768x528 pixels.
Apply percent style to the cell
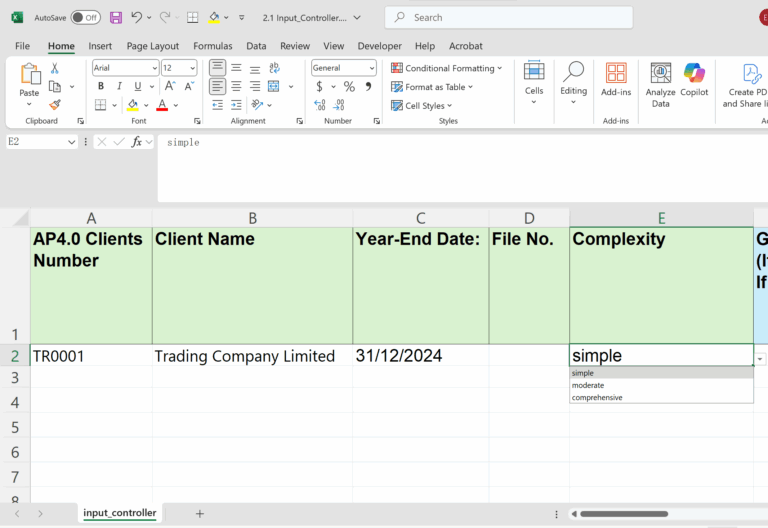coord(349,87)
